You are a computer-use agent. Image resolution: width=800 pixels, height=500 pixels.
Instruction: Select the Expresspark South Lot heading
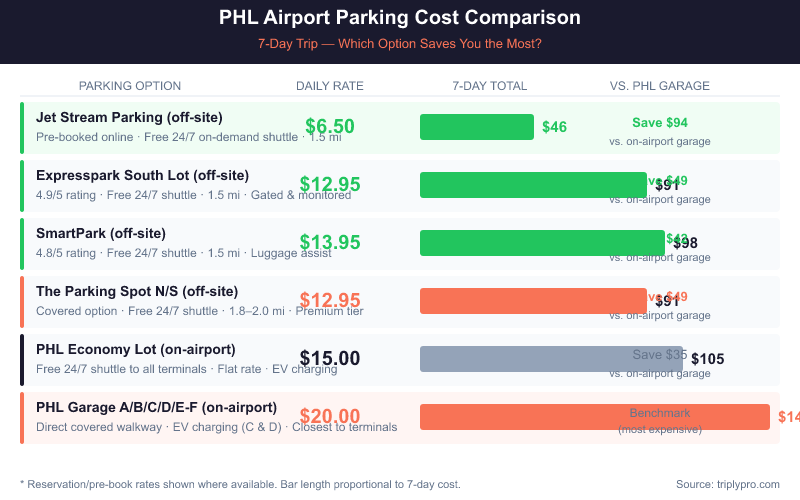(x=142, y=175)
